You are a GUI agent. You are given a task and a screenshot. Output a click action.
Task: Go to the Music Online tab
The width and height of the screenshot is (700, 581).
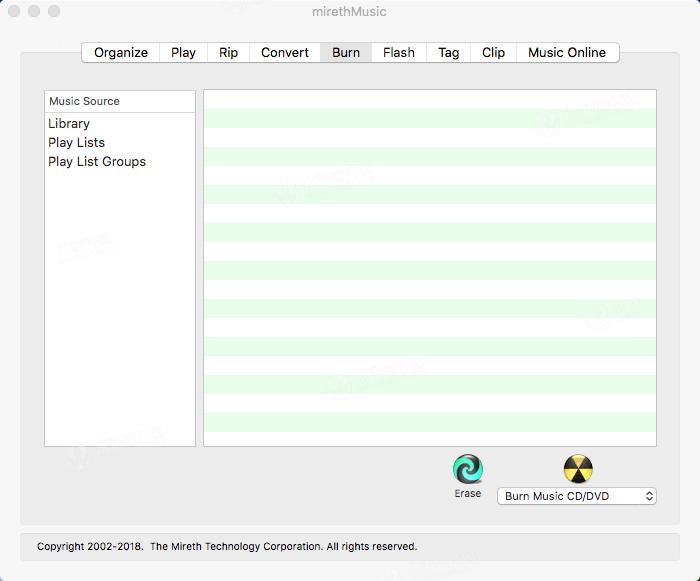(567, 53)
